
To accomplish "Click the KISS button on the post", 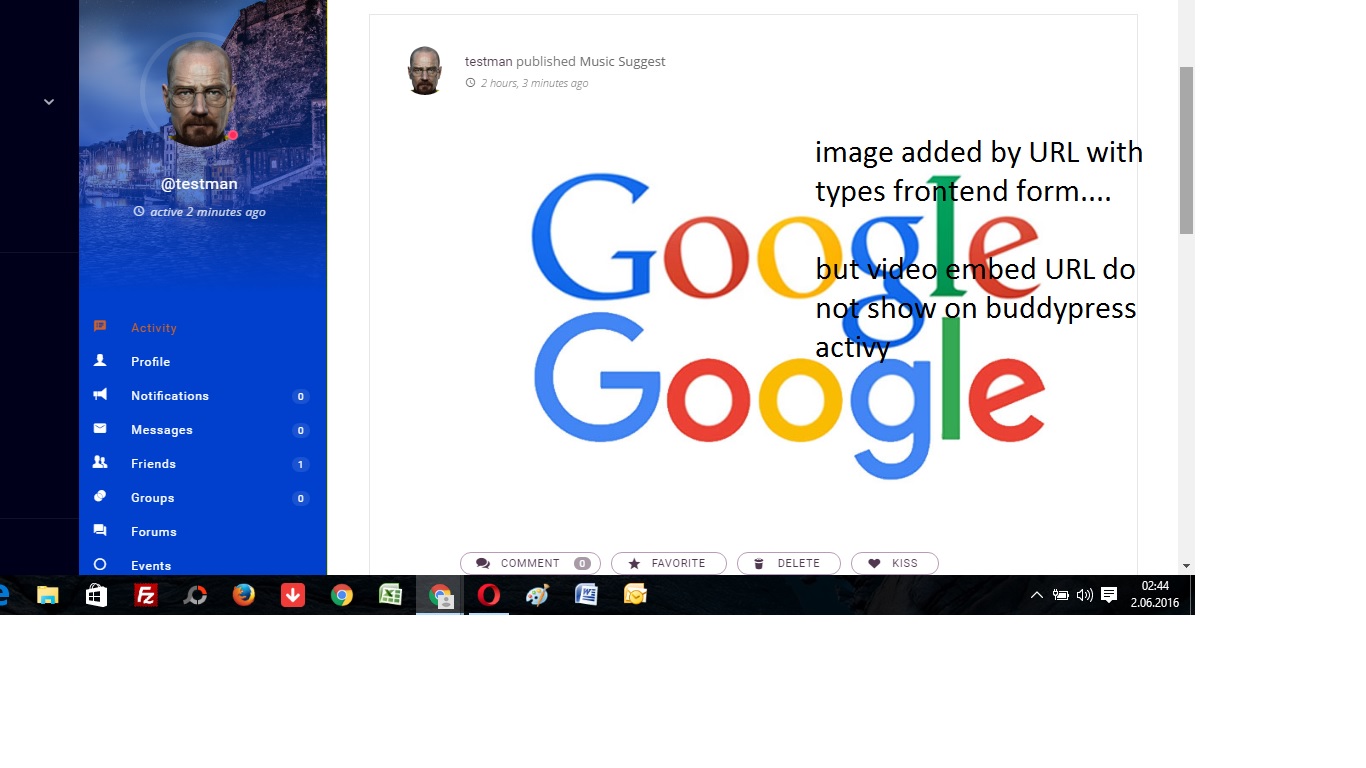I will coord(895,563).
